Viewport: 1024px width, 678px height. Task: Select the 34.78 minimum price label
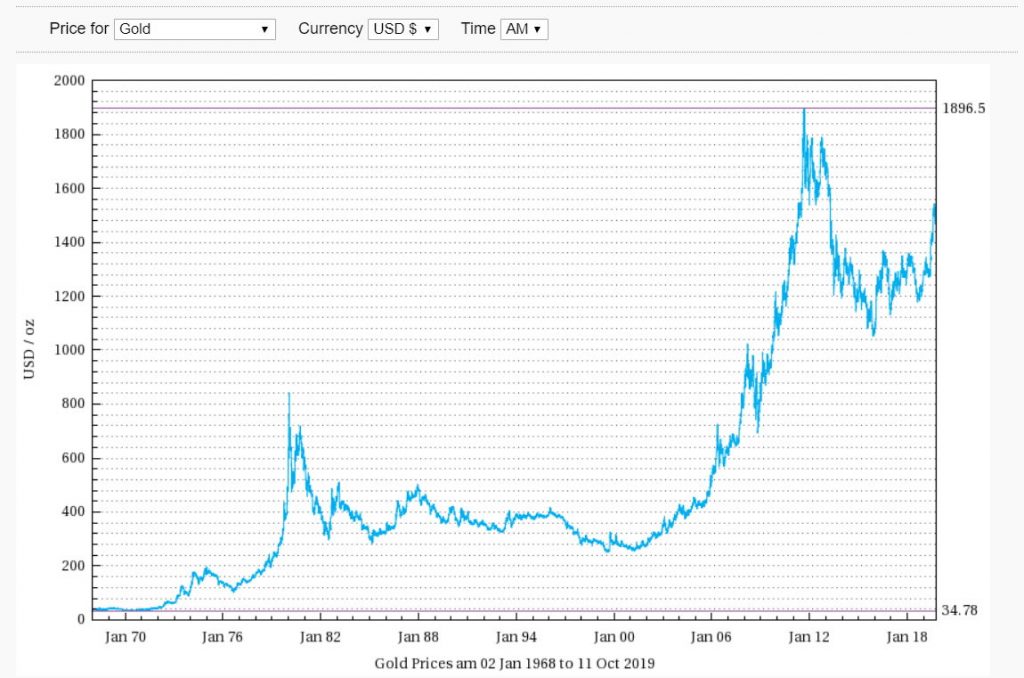(961, 611)
